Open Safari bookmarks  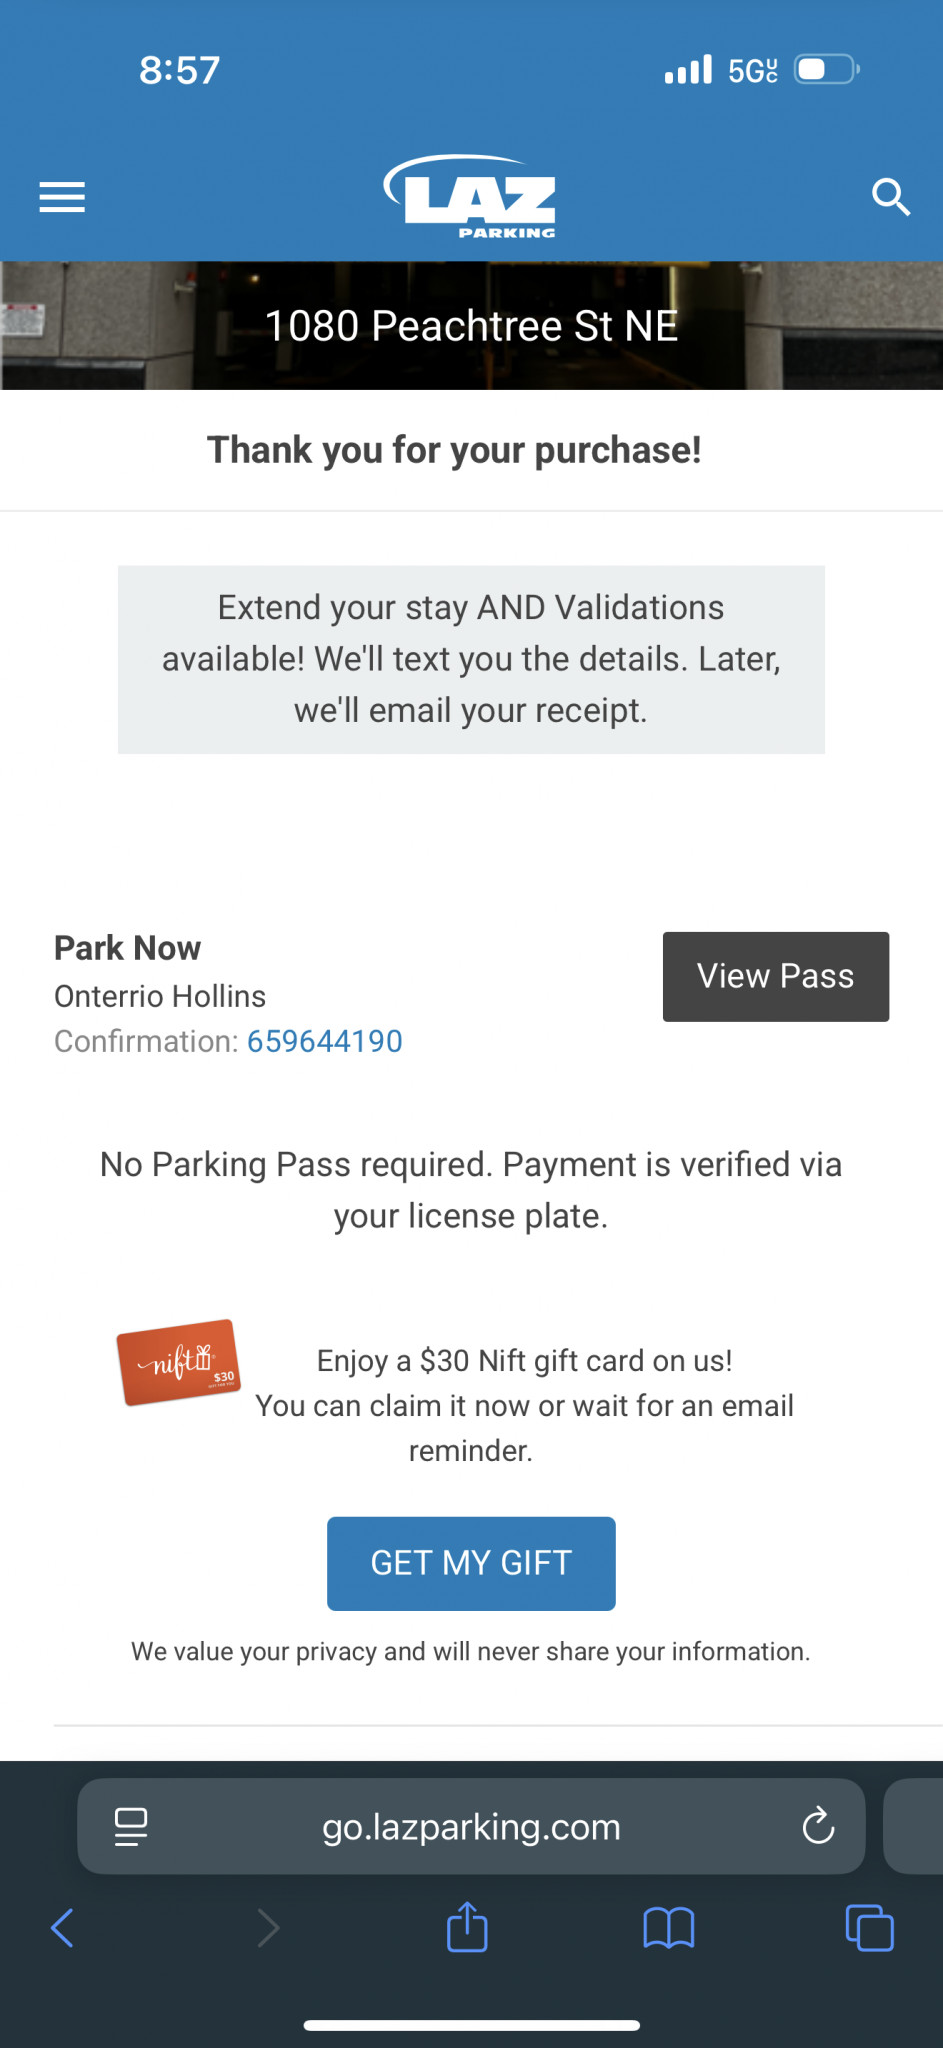668,1927
